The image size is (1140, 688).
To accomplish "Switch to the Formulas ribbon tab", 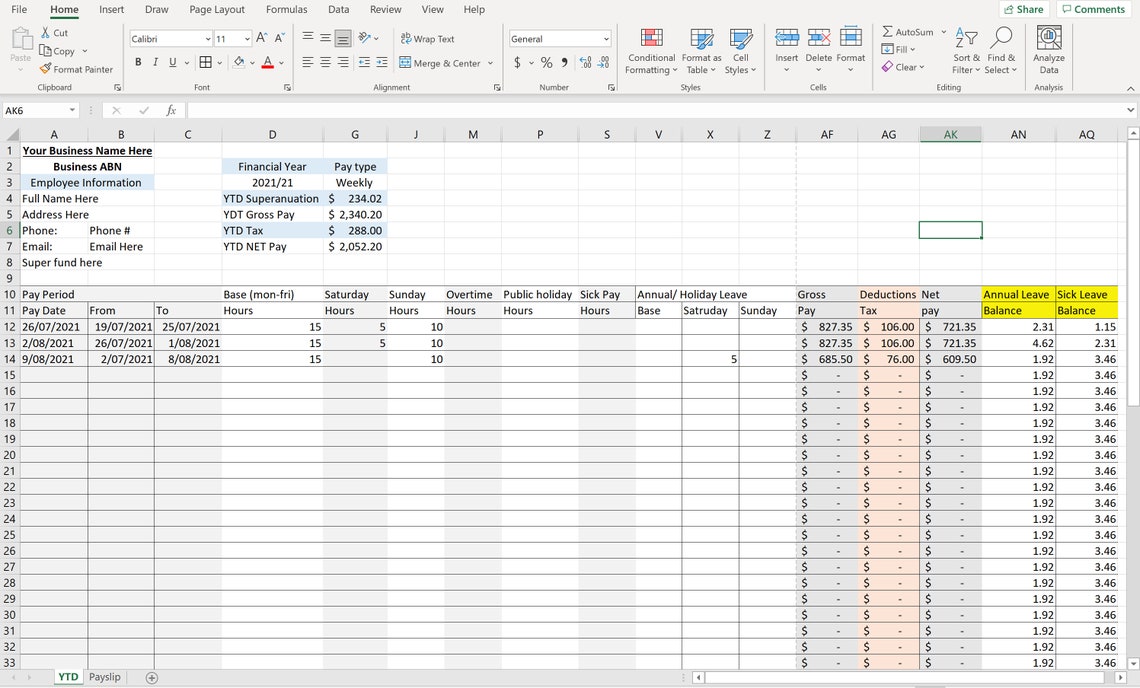I will click(x=286, y=9).
